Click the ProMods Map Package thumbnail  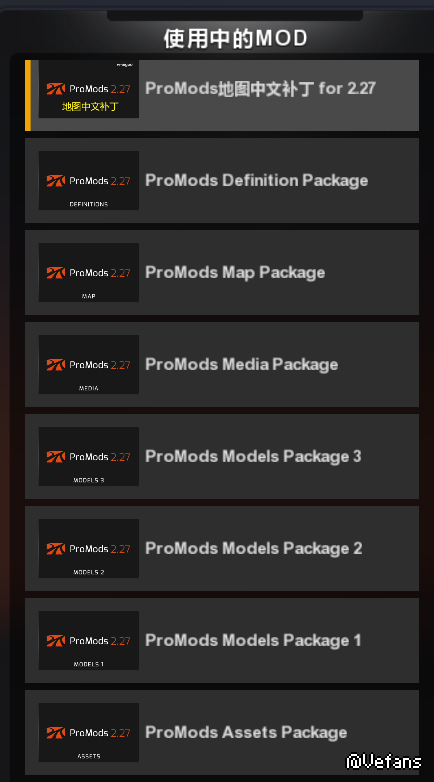pos(89,272)
